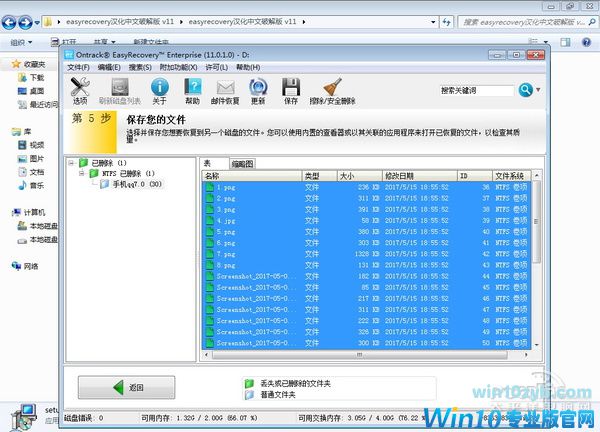Open the 编辑(E) menu
The image size is (600, 432).
(x=109, y=67)
